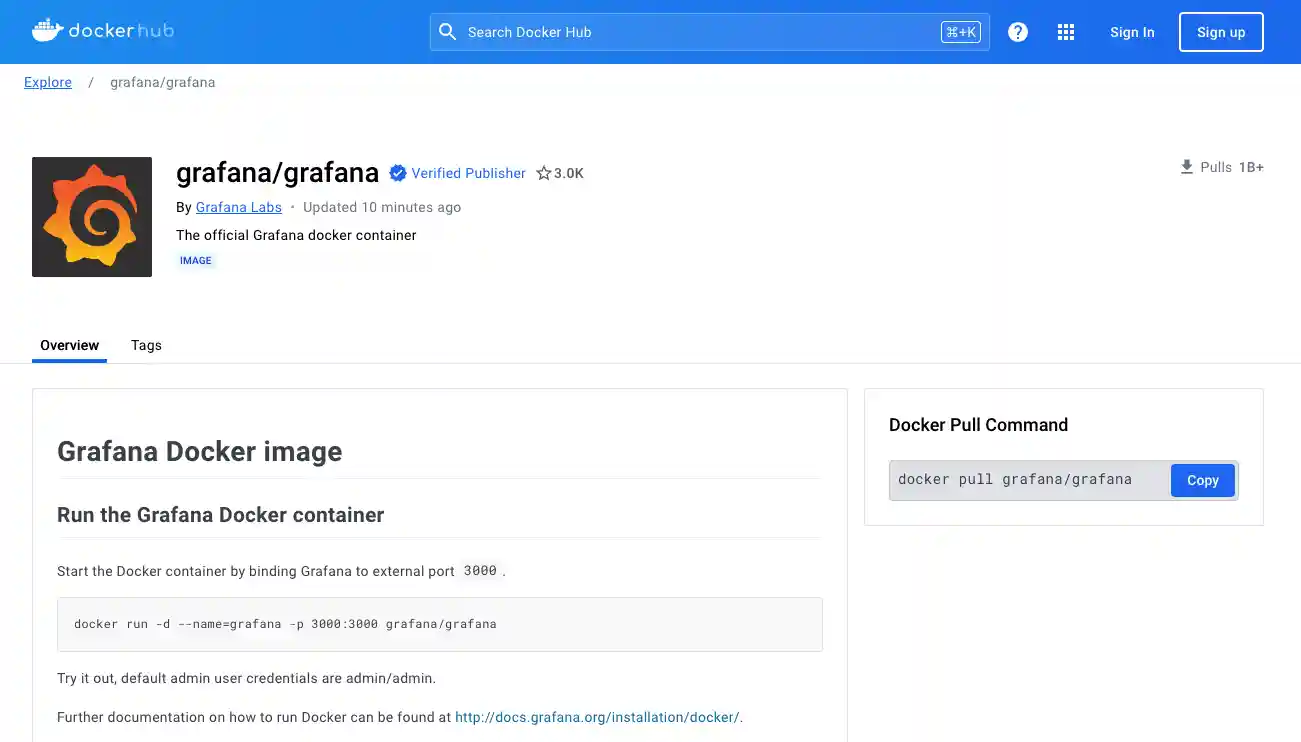The height and width of the screenshot is (742, 1301).
Task: Click the Verified Publisher badge
Action: click(x=457, y=173)
